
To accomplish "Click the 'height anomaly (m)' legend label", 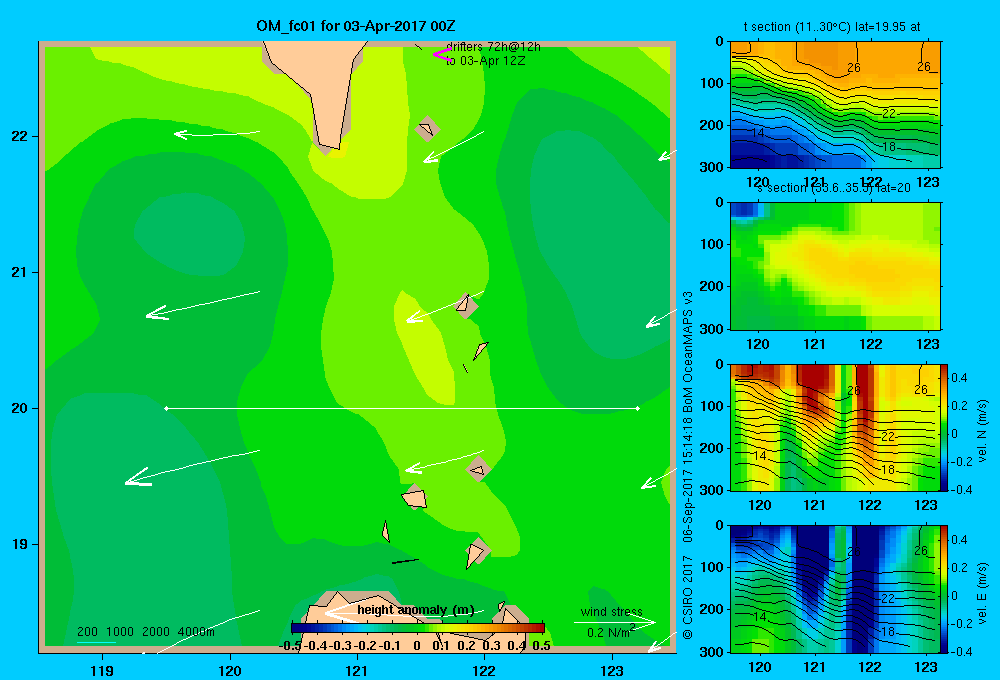I will [416, 610].
